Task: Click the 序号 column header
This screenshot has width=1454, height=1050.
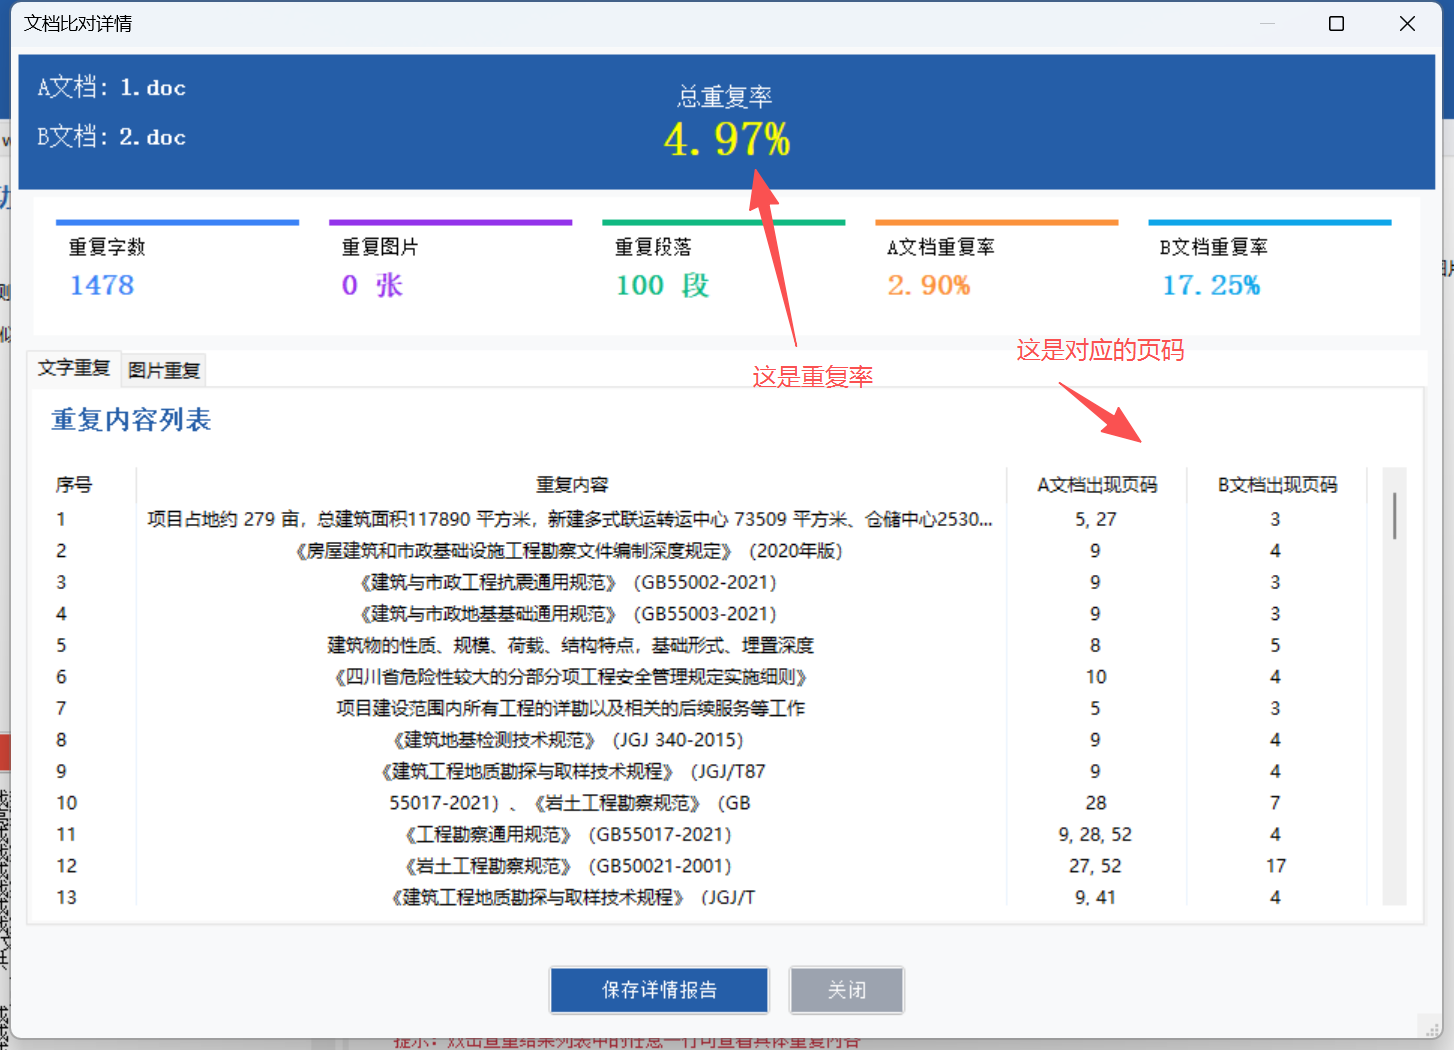Action: pos(74,485)
